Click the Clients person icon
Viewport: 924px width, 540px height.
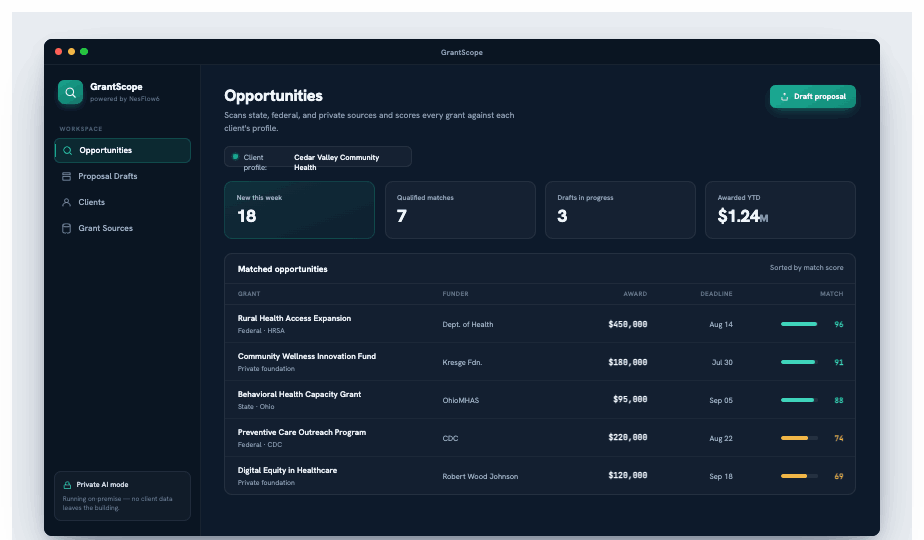pos(67,202)
